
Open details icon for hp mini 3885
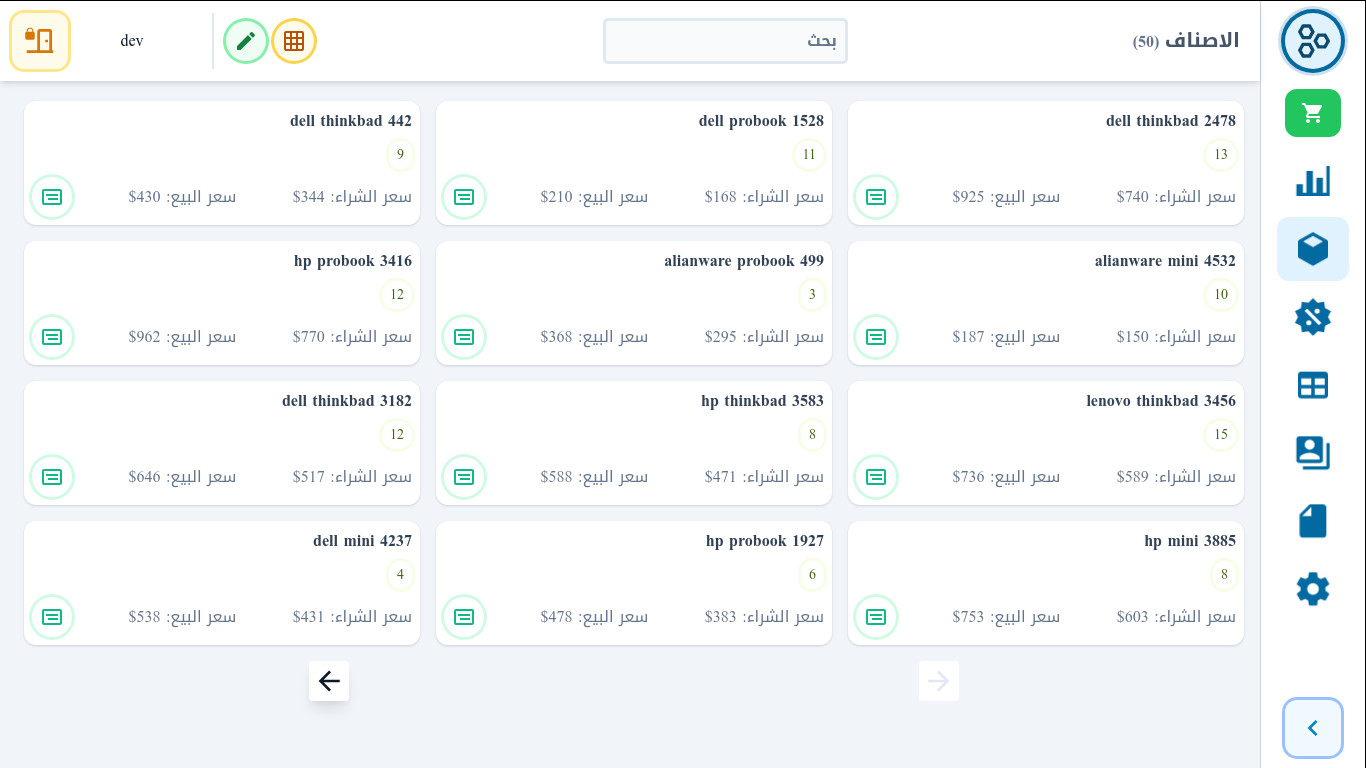(876, 617)
